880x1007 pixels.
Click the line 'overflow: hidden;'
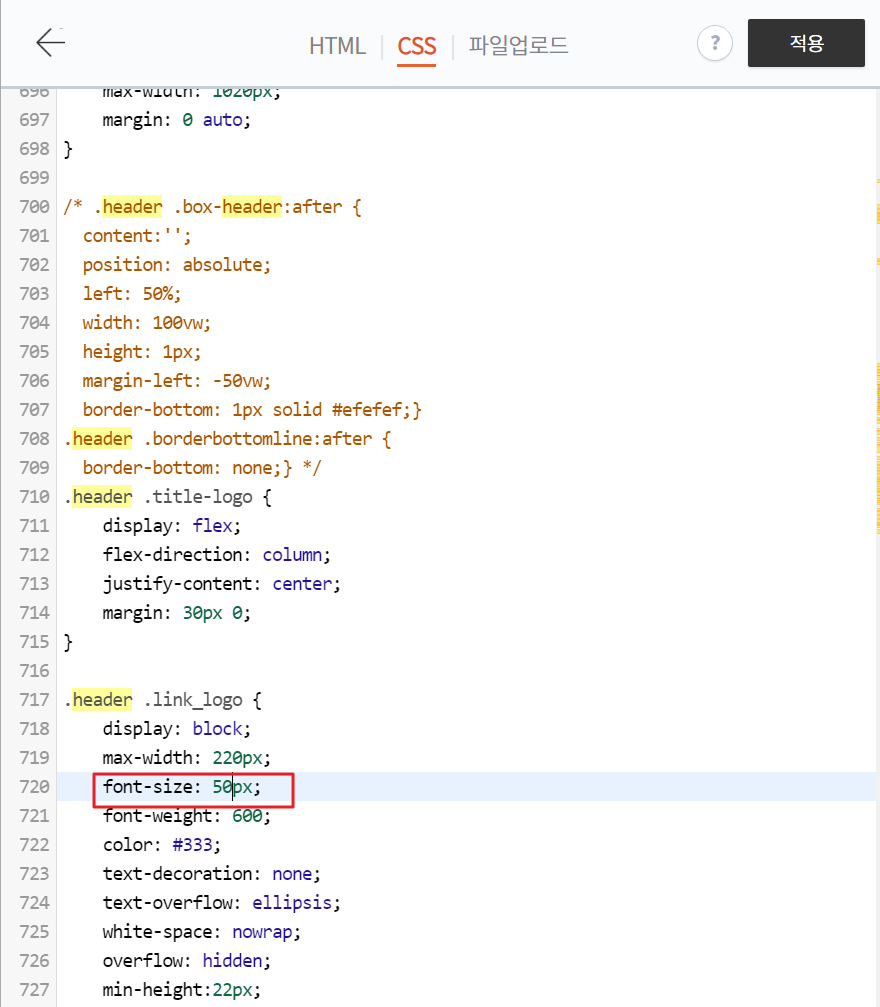(x=187, y=961)
